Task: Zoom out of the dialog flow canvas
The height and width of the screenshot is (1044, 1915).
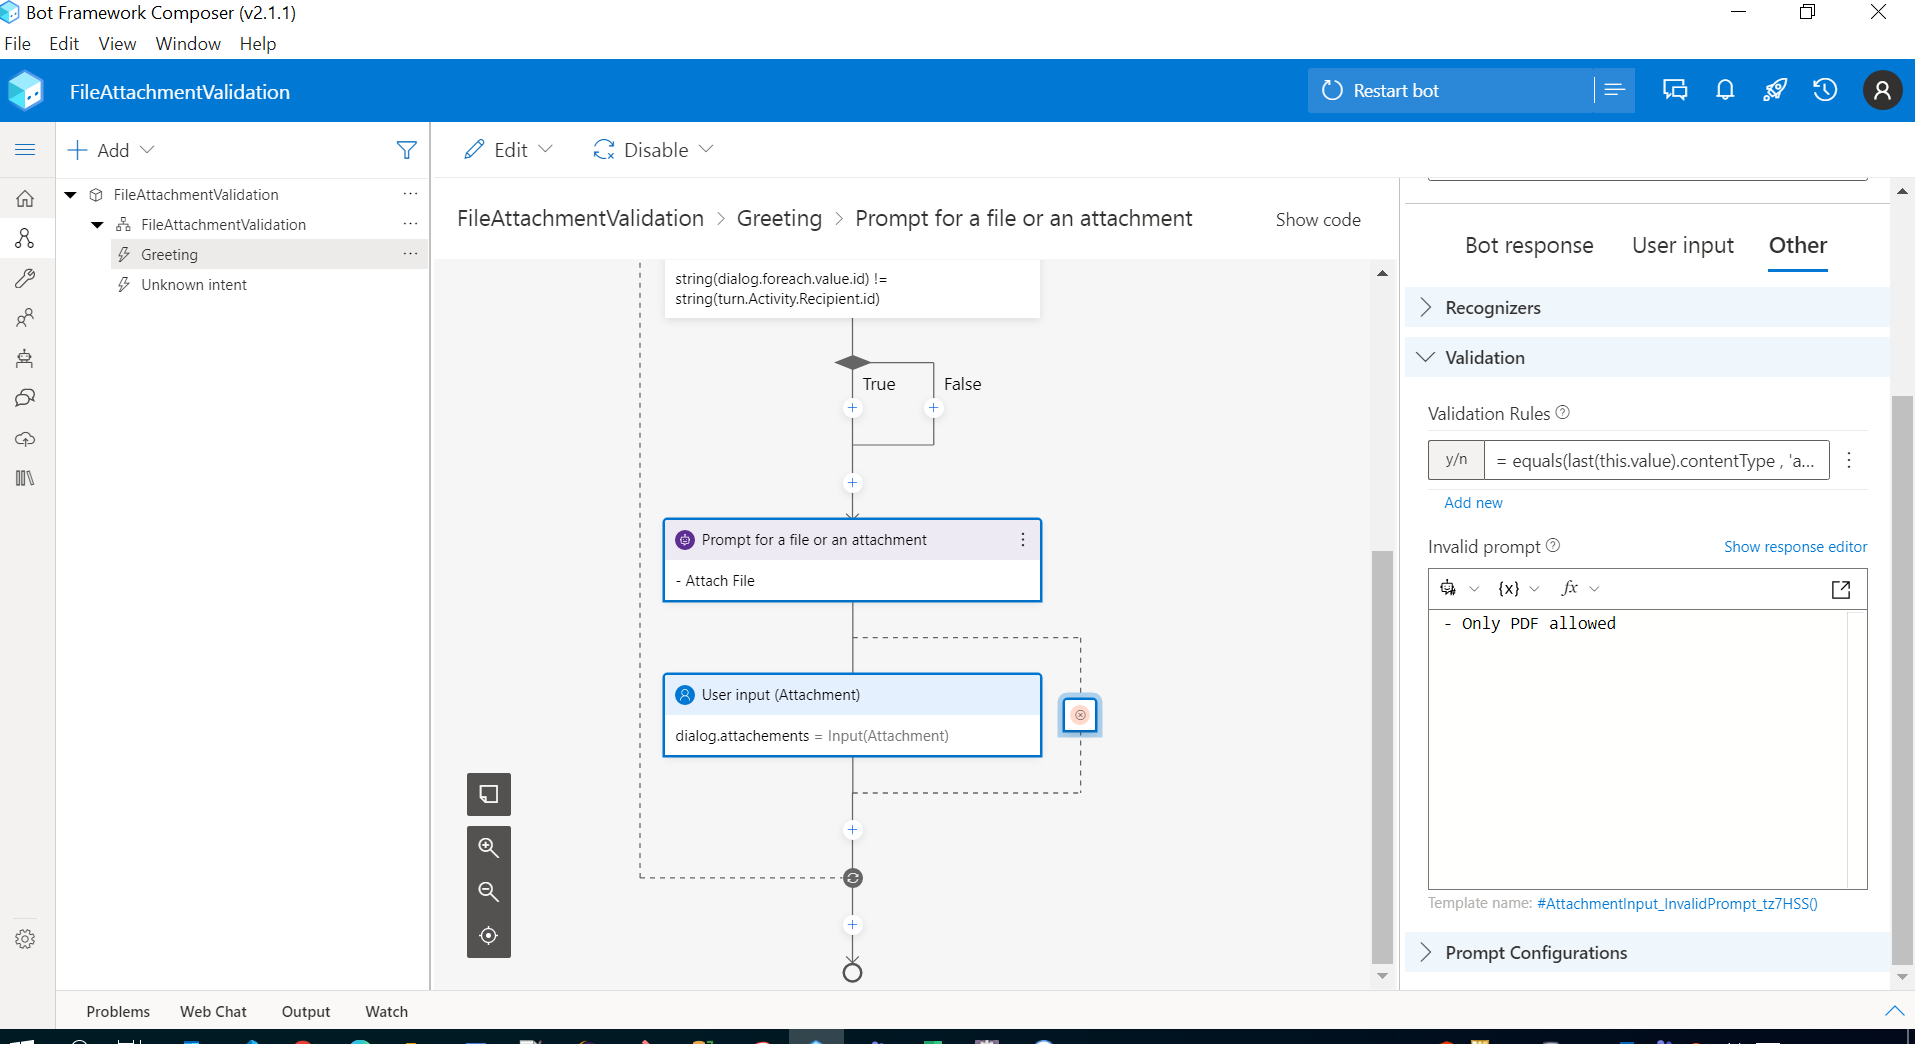Action: 488,891
